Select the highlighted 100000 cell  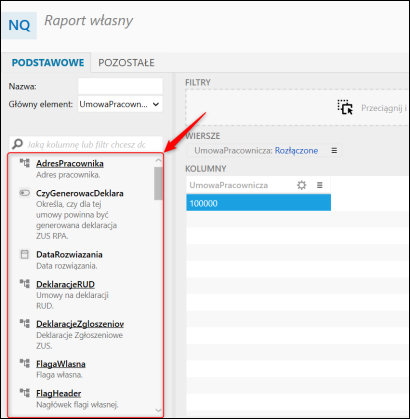[258, 203]
